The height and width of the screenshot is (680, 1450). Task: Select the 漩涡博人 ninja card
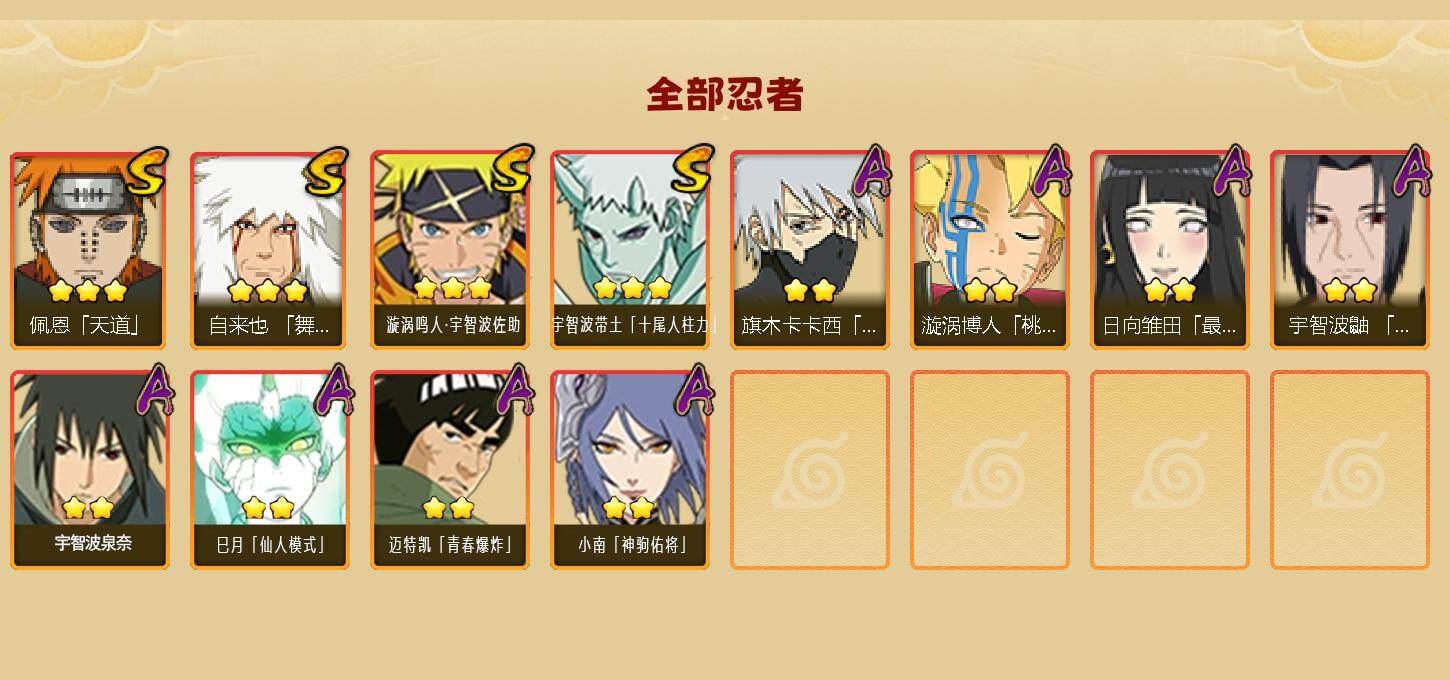coord(990,250)
